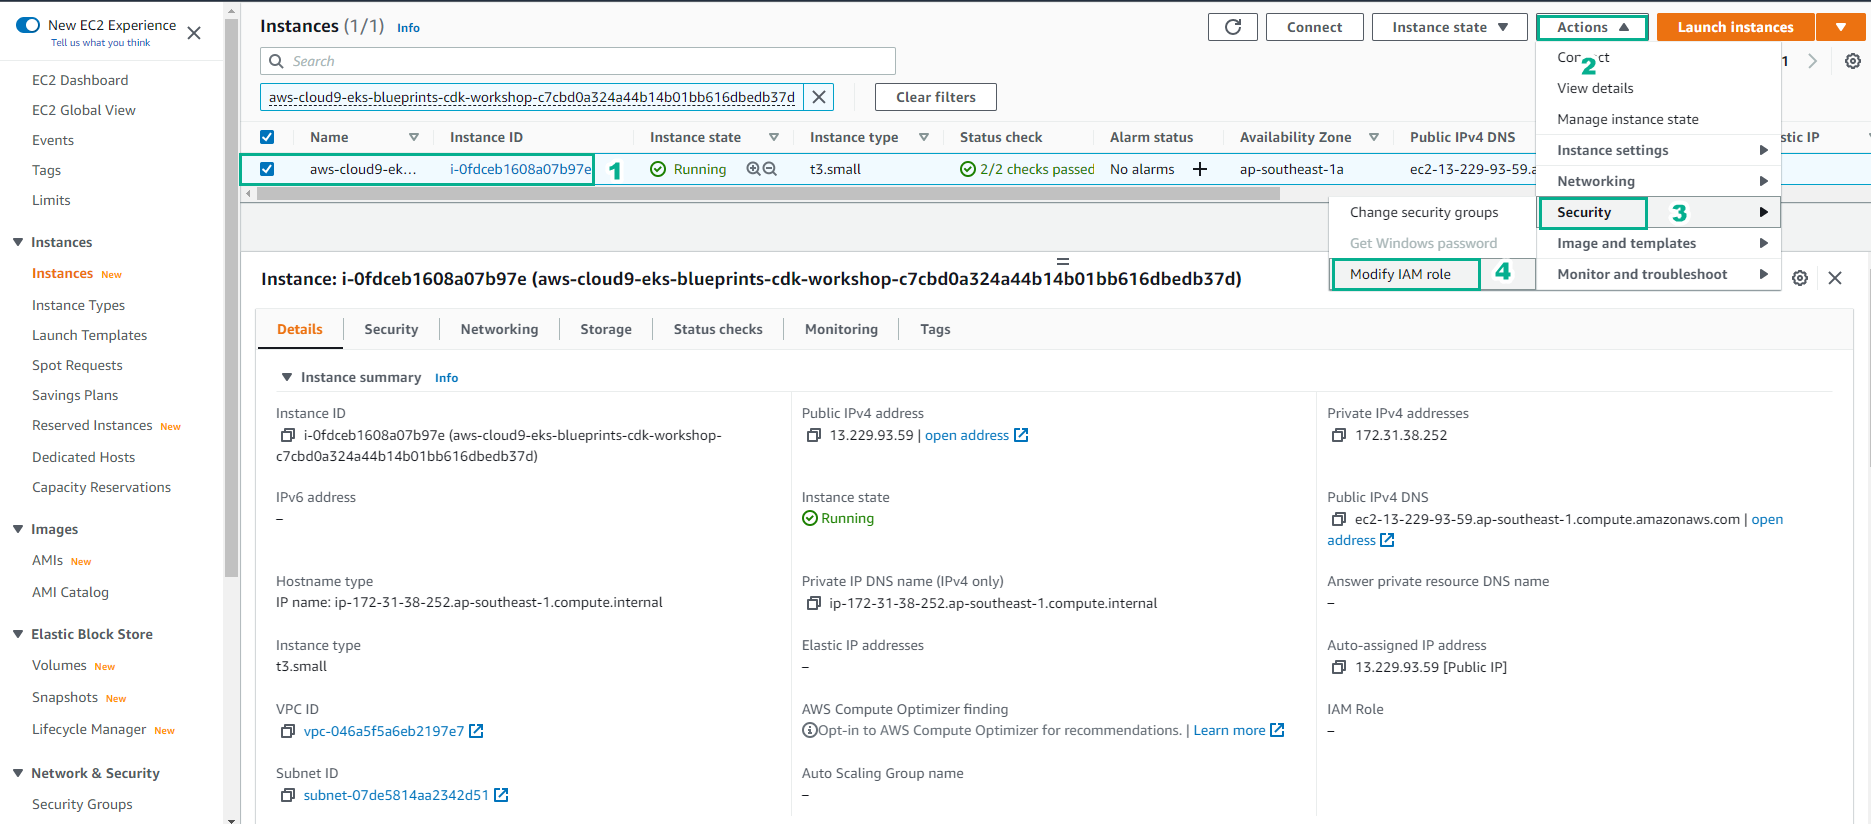Screen dimensions: 1871x824
Task: Open Launch instances split arrow dropdown
Action: [x=1841, y=27]
